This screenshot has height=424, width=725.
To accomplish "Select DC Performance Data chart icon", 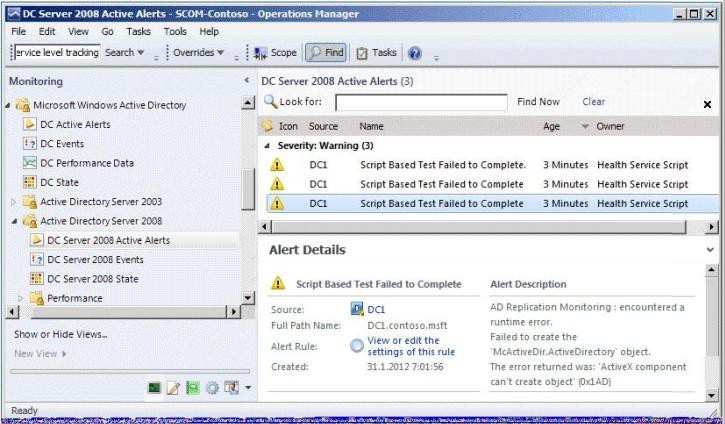I will 30,163.
